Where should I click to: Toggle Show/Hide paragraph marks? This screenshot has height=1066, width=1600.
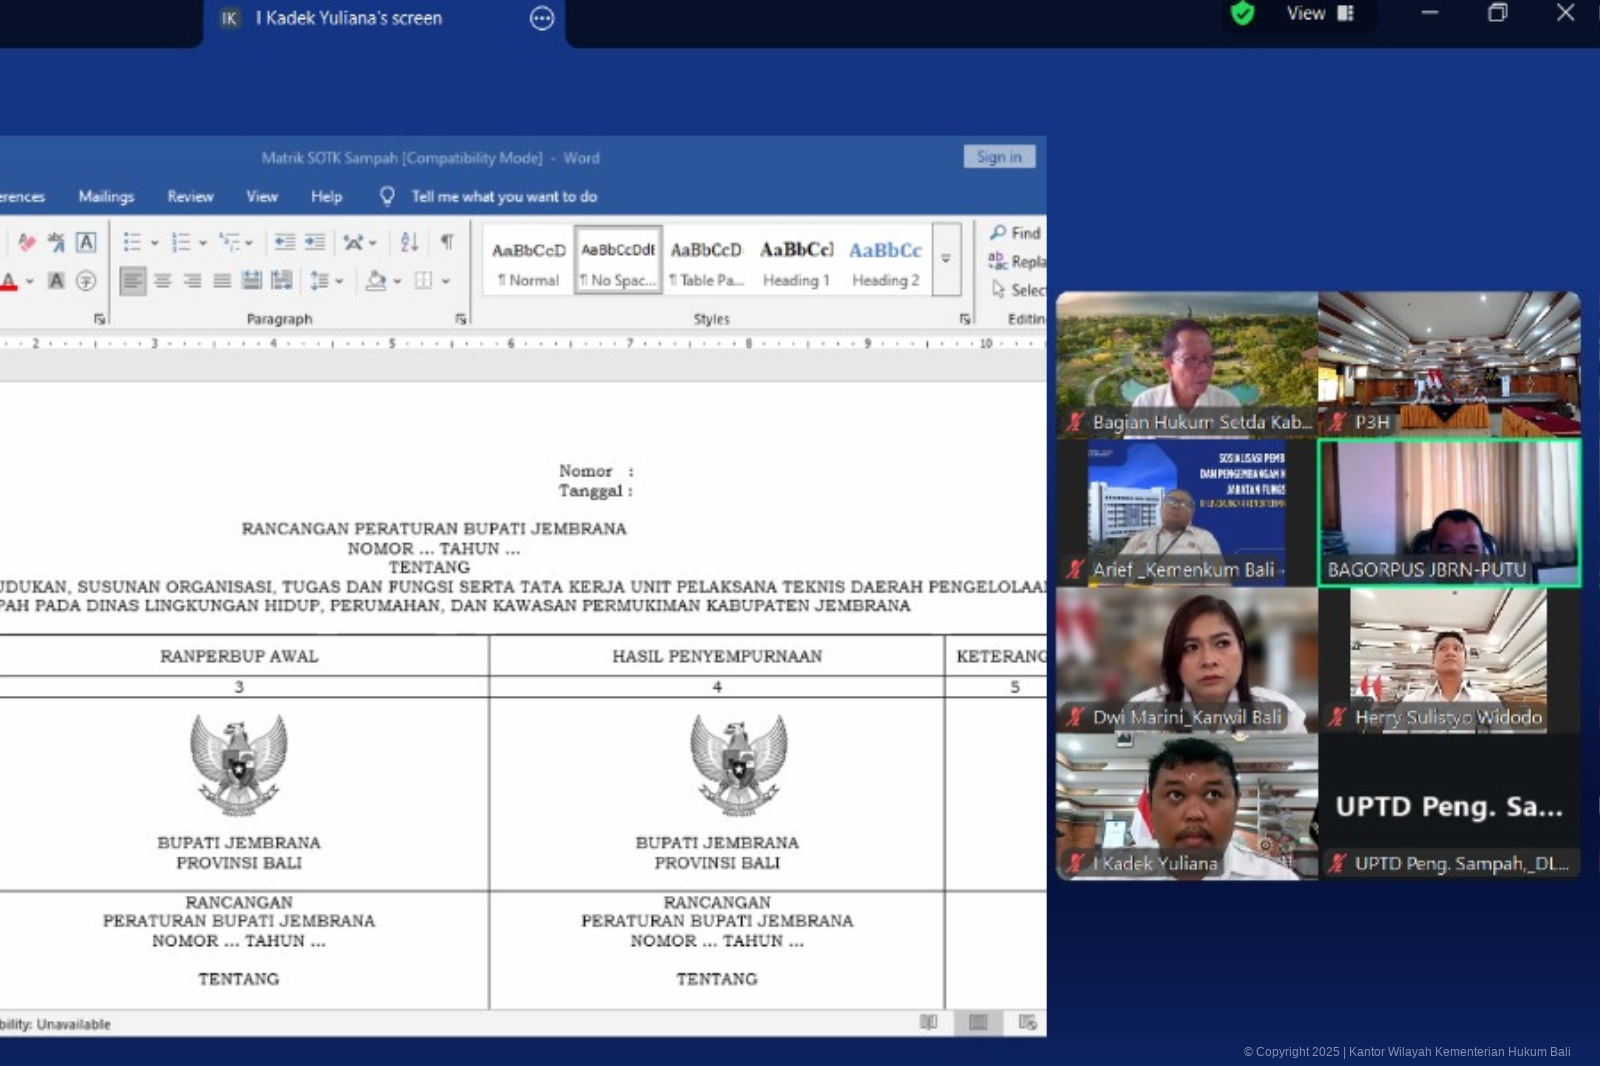point(447,242)
